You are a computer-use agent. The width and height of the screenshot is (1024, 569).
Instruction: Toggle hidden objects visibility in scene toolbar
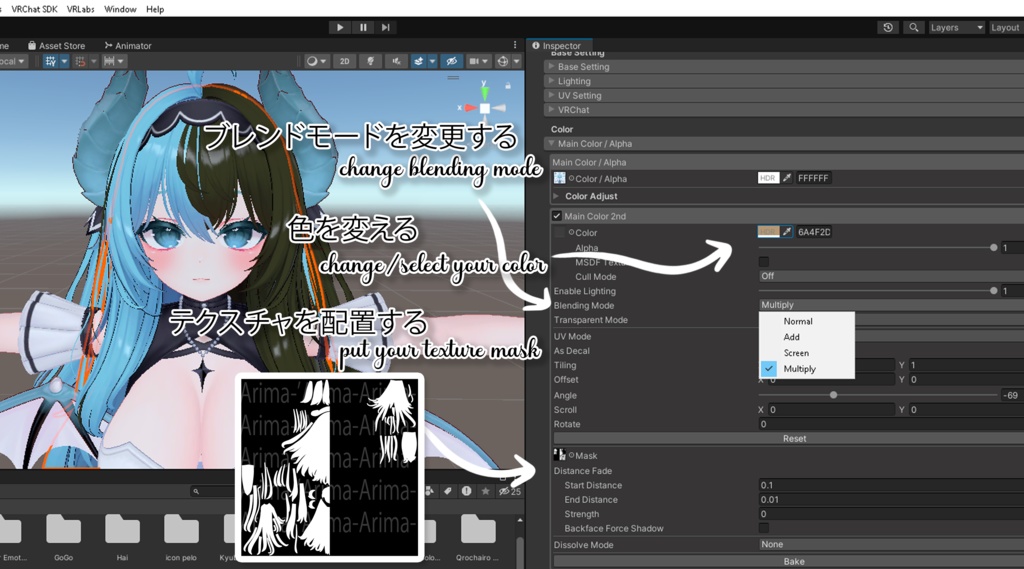coord(451,61)
